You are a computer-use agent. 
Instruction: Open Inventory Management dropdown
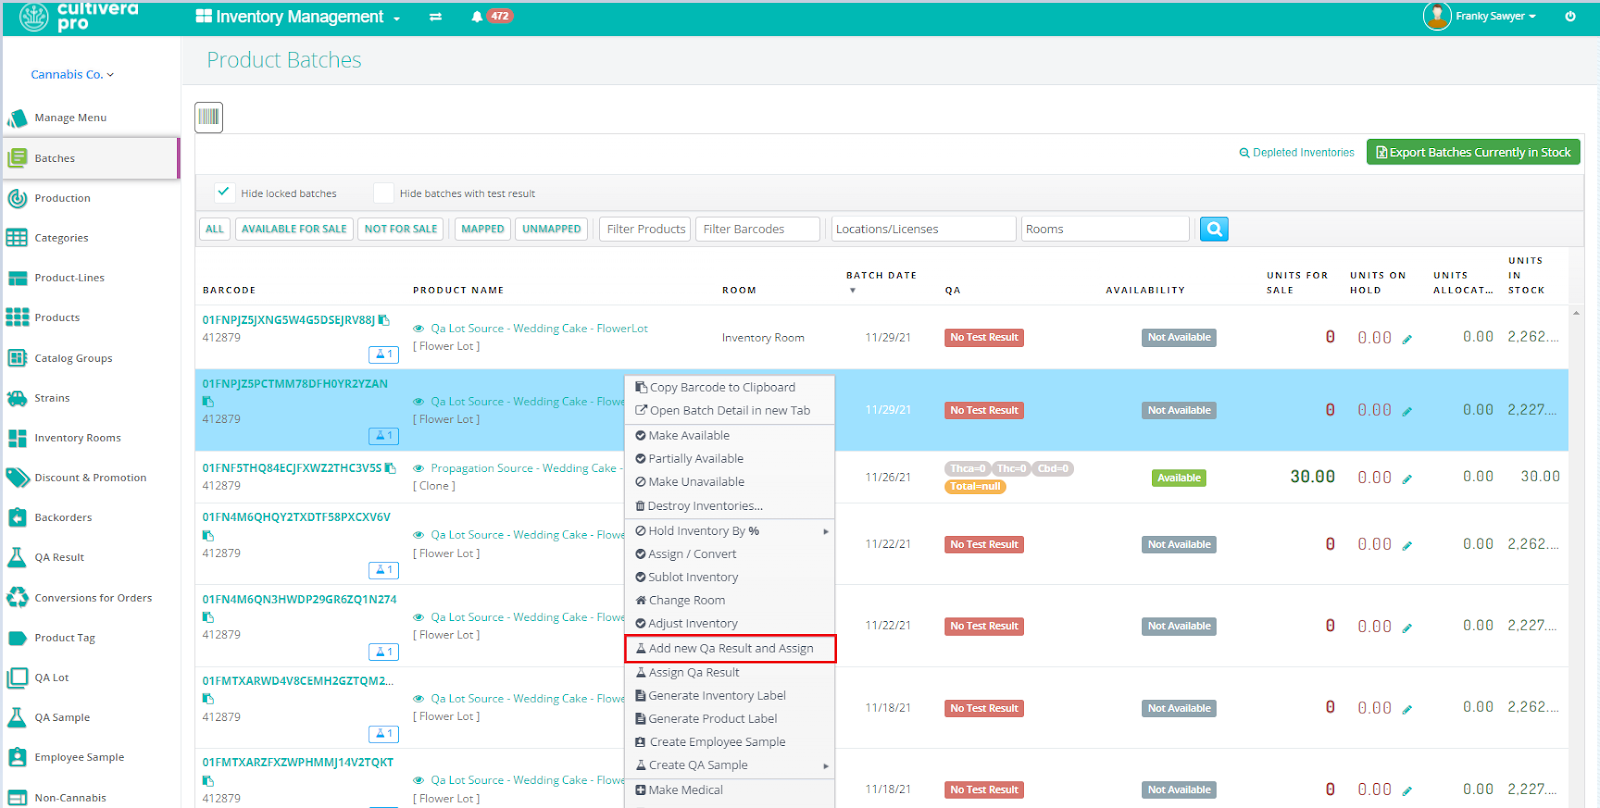298,17
